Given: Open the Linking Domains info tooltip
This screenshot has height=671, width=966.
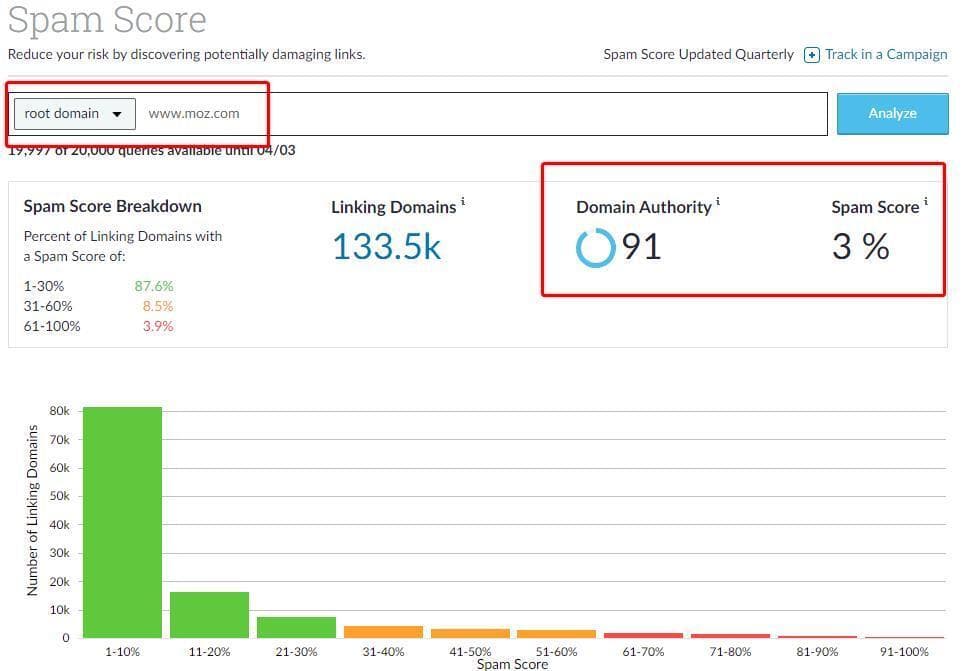Looking at the screenshot, I should pos(461,201).
